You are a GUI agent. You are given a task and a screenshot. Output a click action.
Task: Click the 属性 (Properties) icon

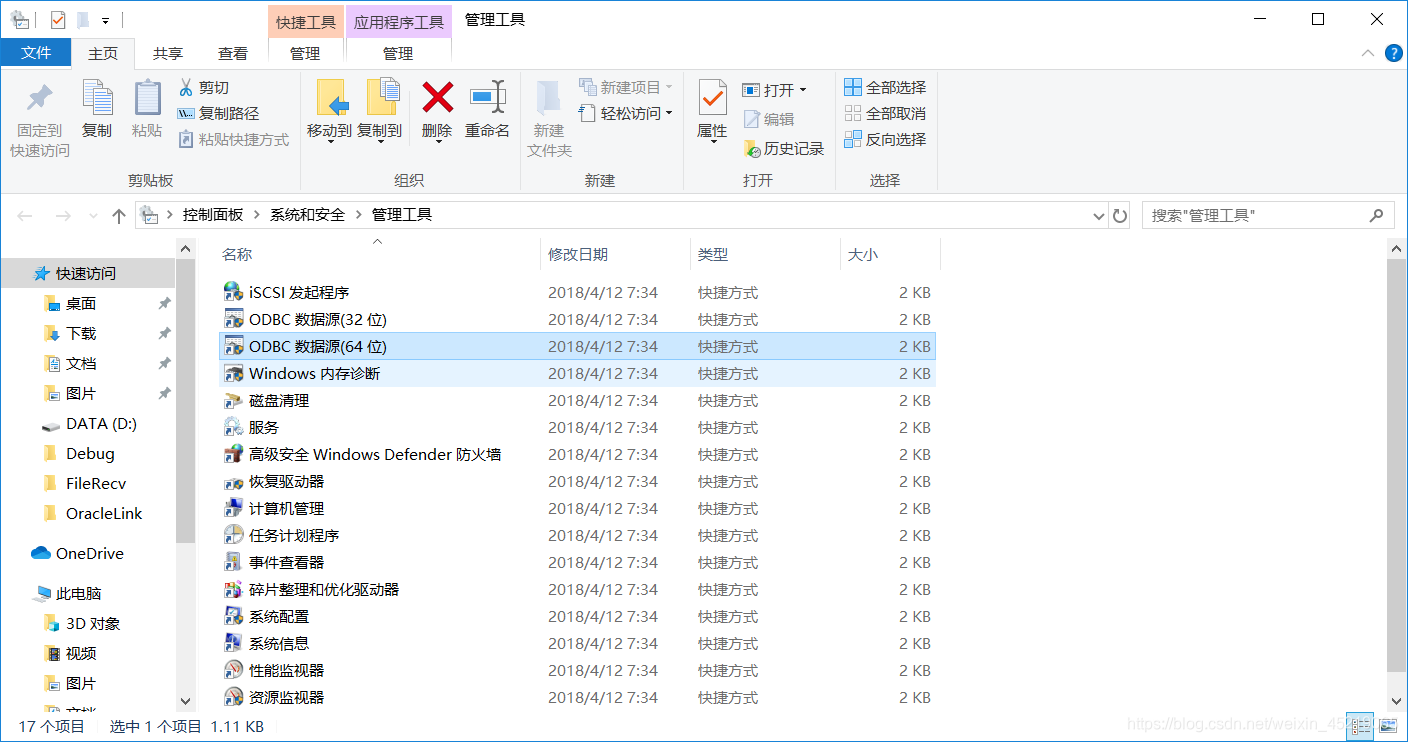click(x=711, y=110)
